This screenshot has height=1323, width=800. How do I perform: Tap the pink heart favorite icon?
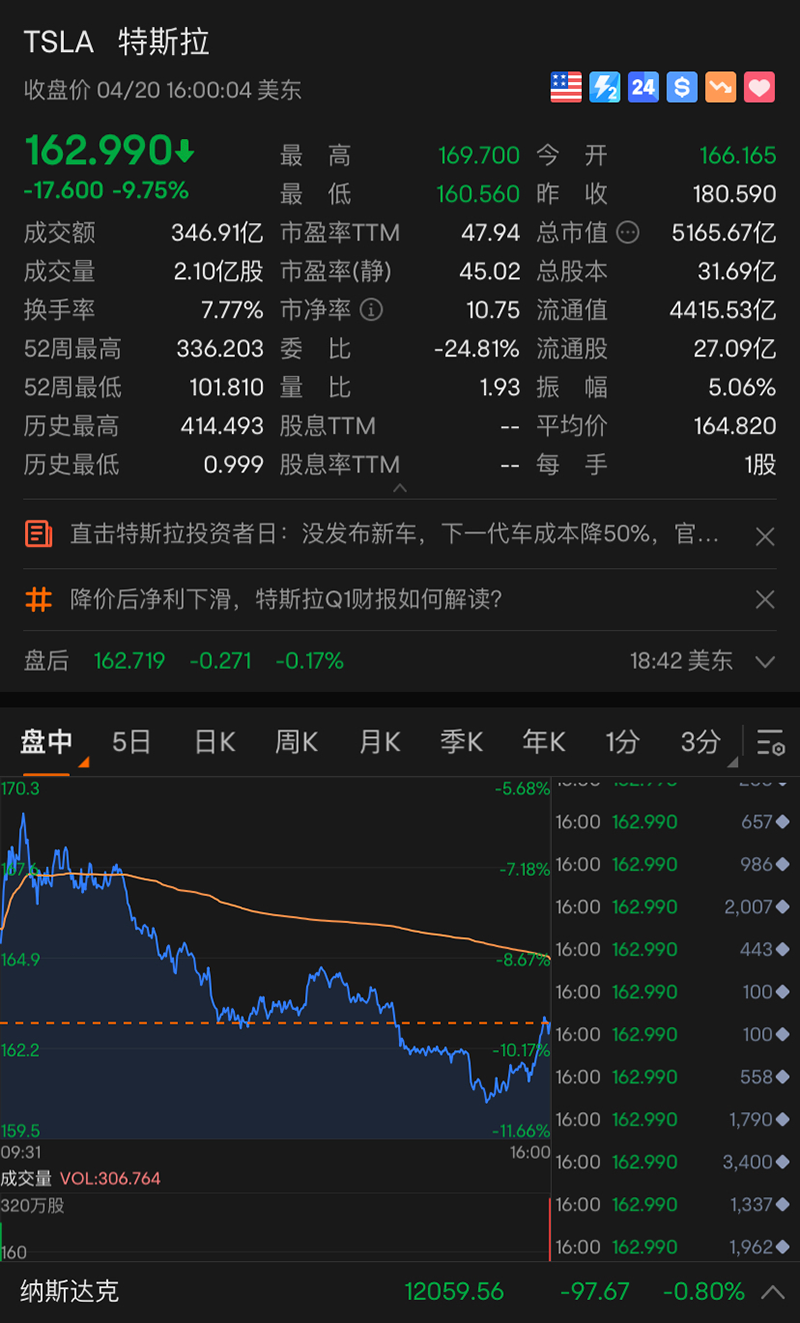tap(760, 87)
